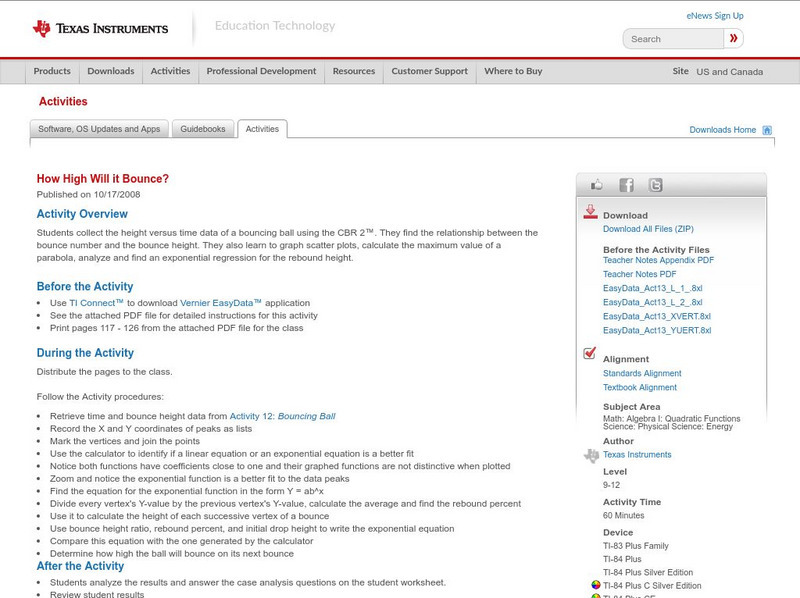This screenshot has width=800, height=598.
Task: Share on Facebook icon
Action: (626, 185)
